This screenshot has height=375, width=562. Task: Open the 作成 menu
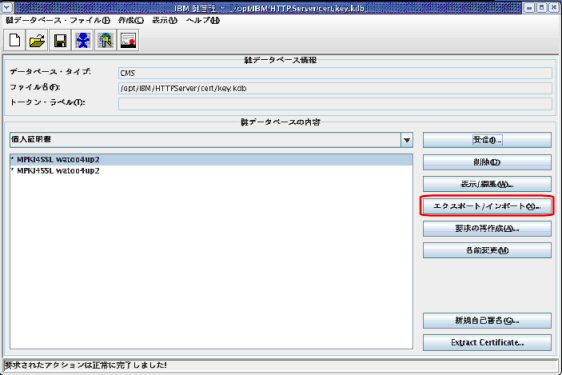pyautogui.click(x=131, y=20)
